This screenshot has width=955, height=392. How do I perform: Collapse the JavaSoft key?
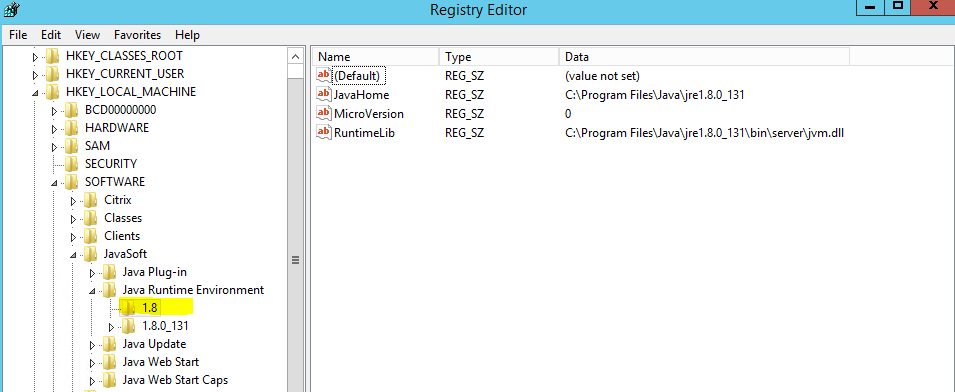click(x=73, y=255)
